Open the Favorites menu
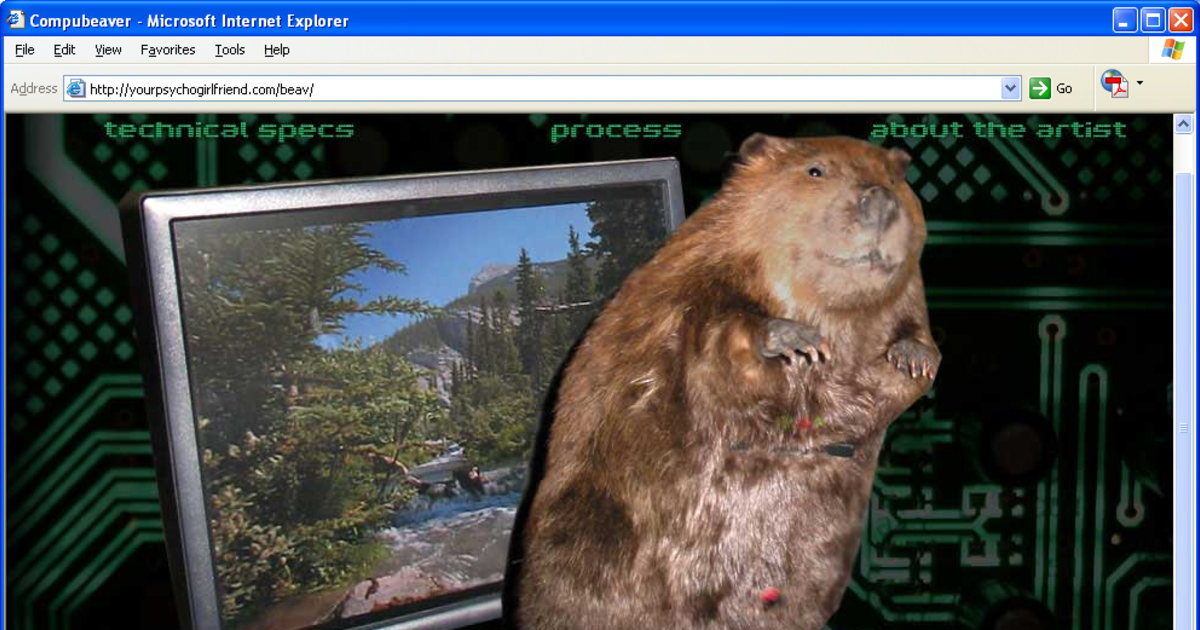The height and width of the screenshot is (630, 1200). pos(167,50)
